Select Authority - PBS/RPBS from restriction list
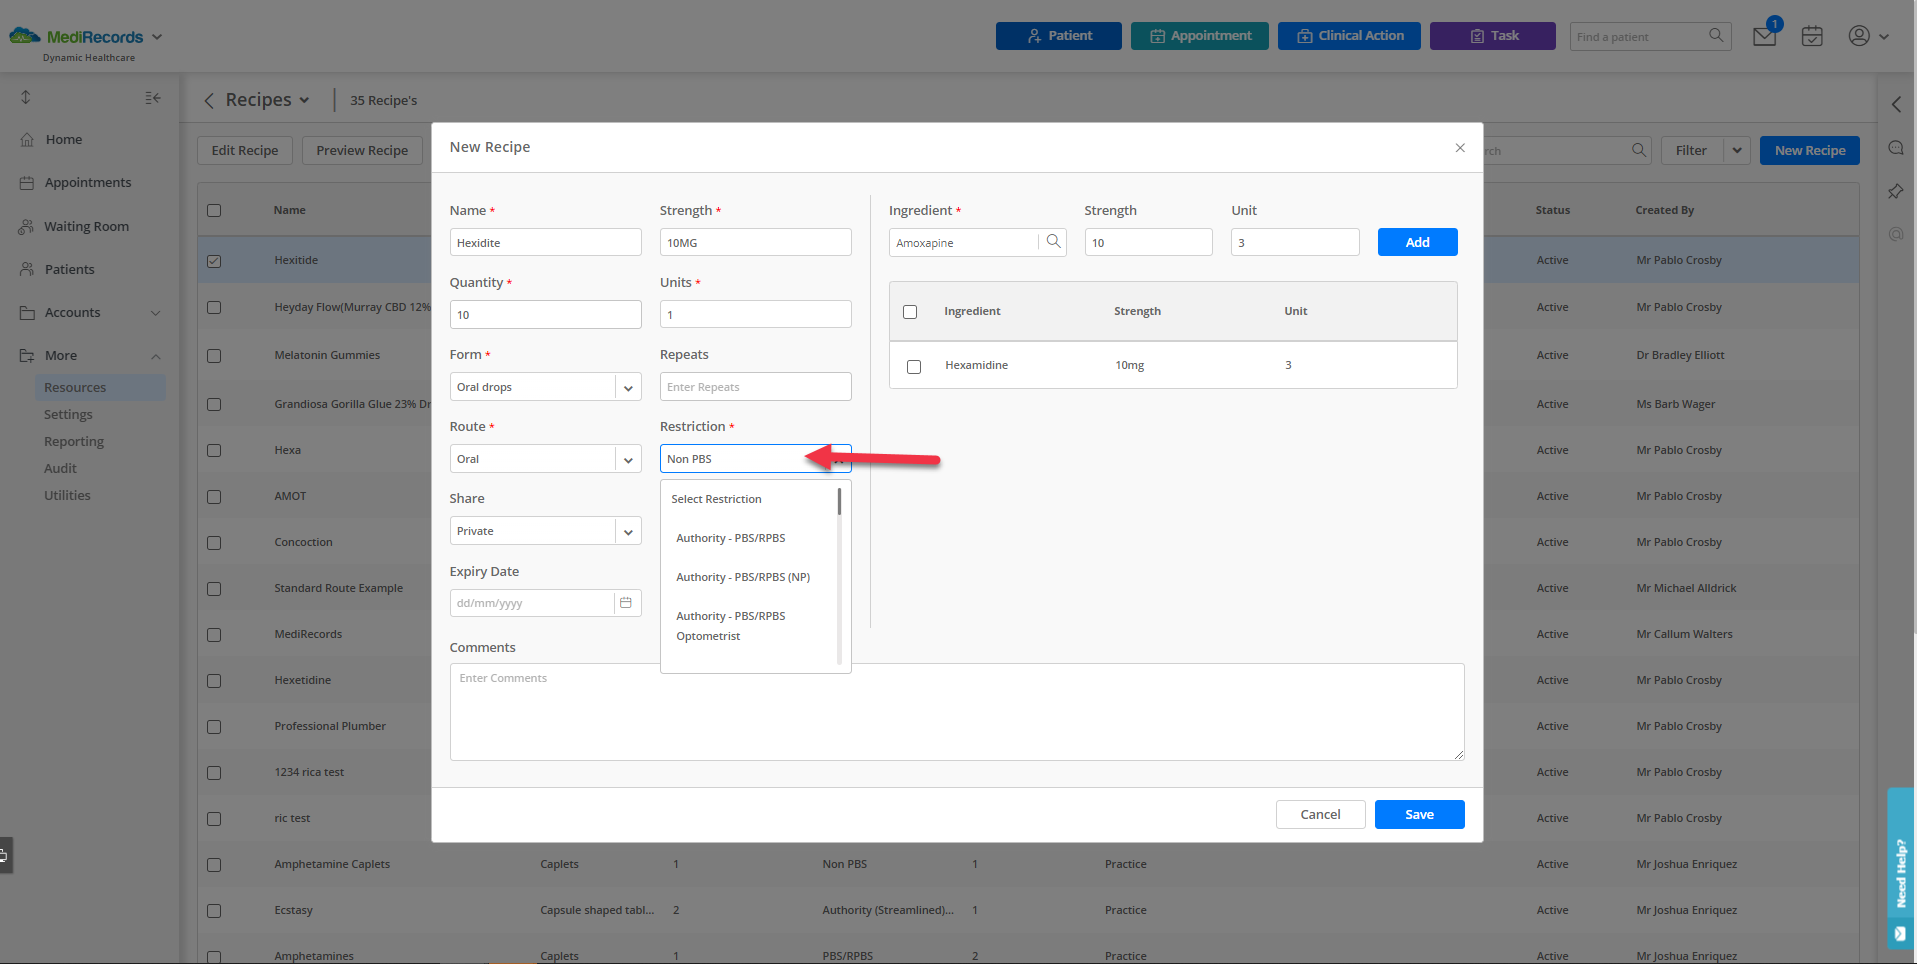Viewport: 1917px width, 964px height. (730, 537)
